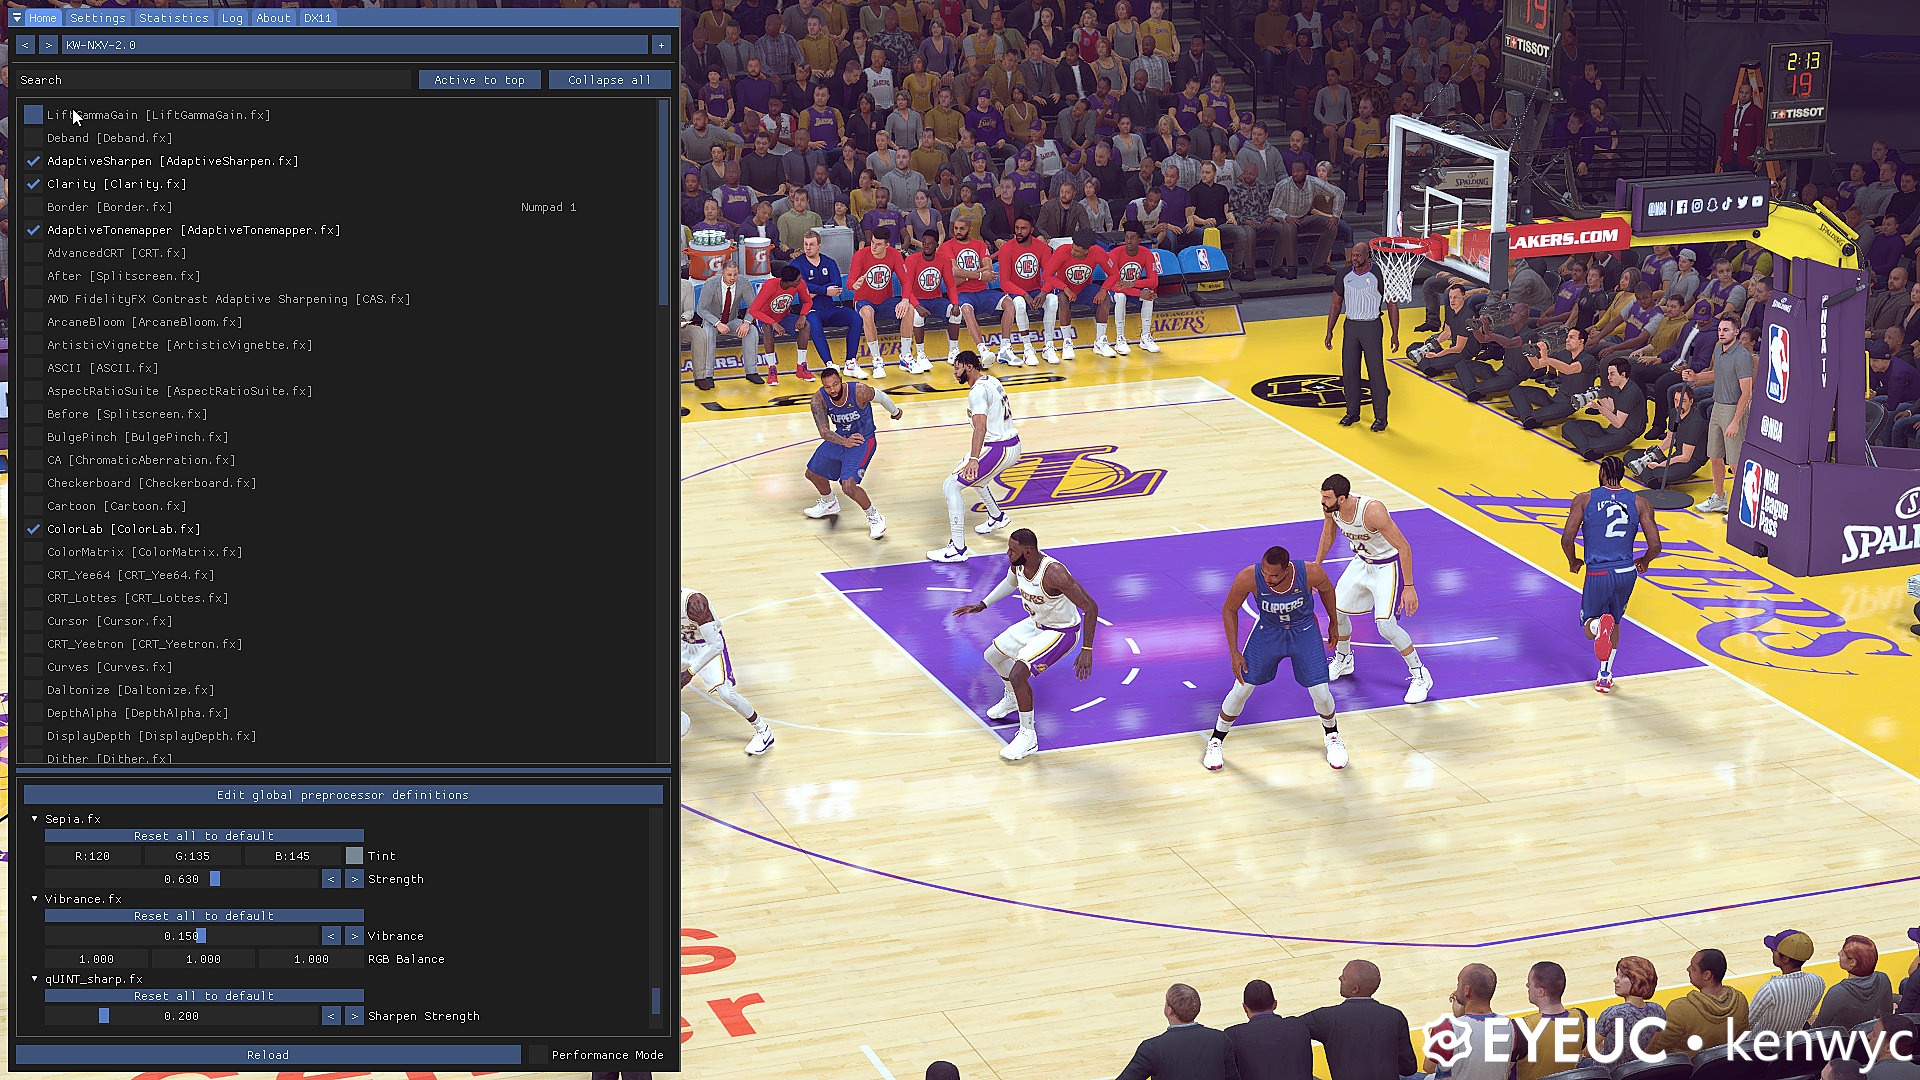The image size is (1920, 1080).
Task: Increase Vibrance value with right arrow
Action: tap(354, 936)
